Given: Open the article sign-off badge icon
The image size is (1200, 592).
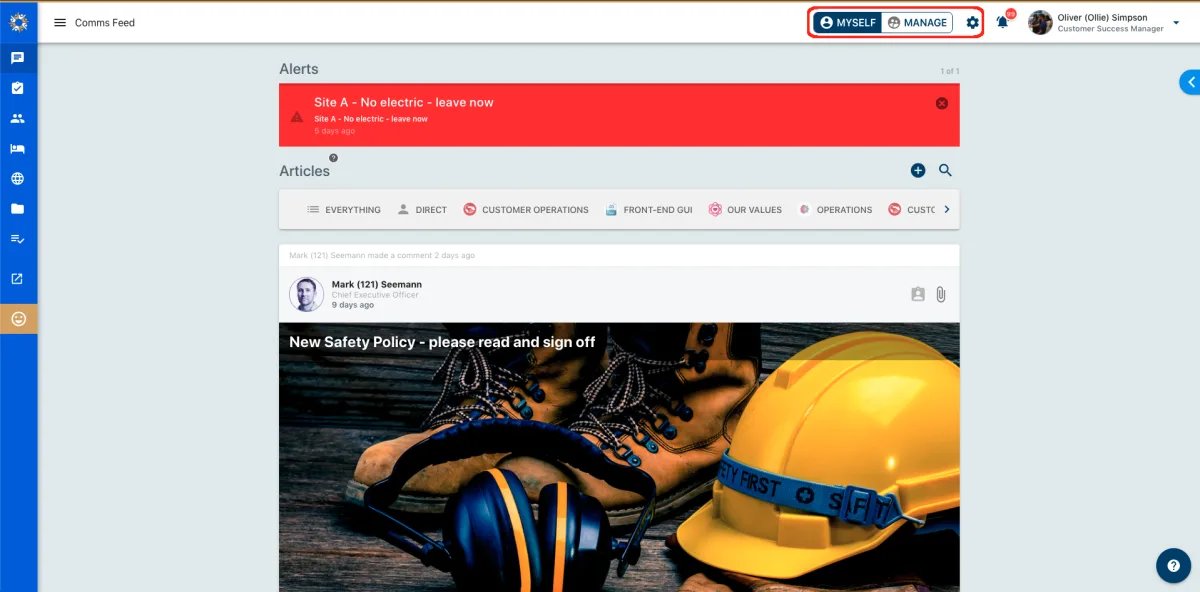Looking at the screenshot, I should point(918,294).
